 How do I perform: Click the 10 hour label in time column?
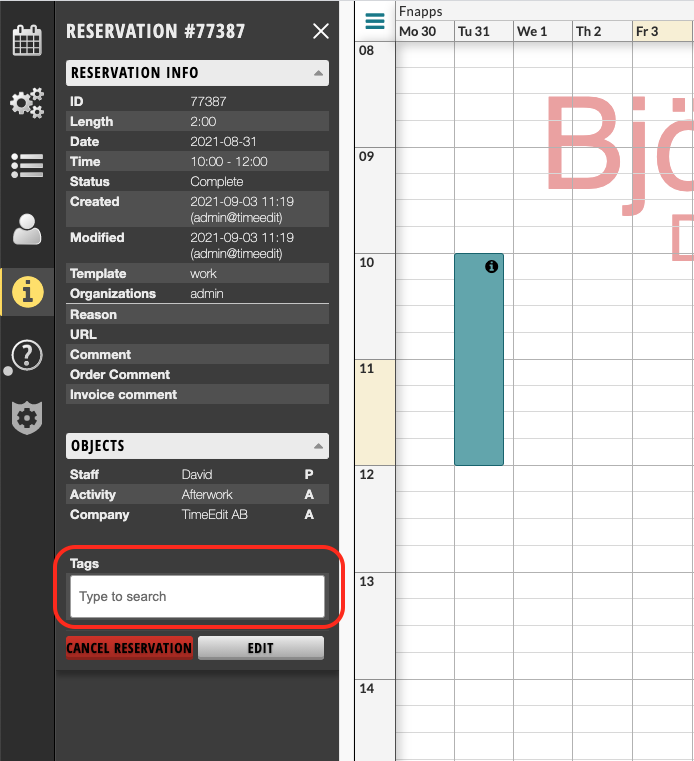click(x=367, y=263)
